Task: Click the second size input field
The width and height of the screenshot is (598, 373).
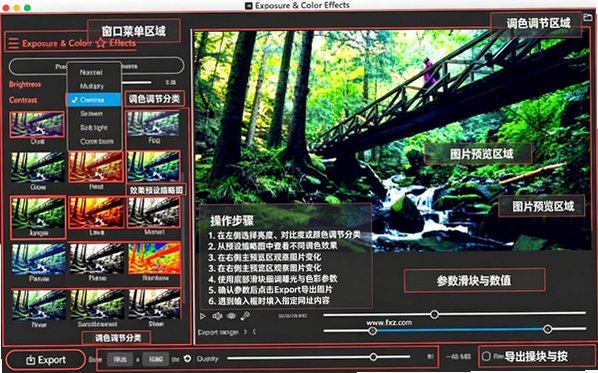Action: [155, 359]
